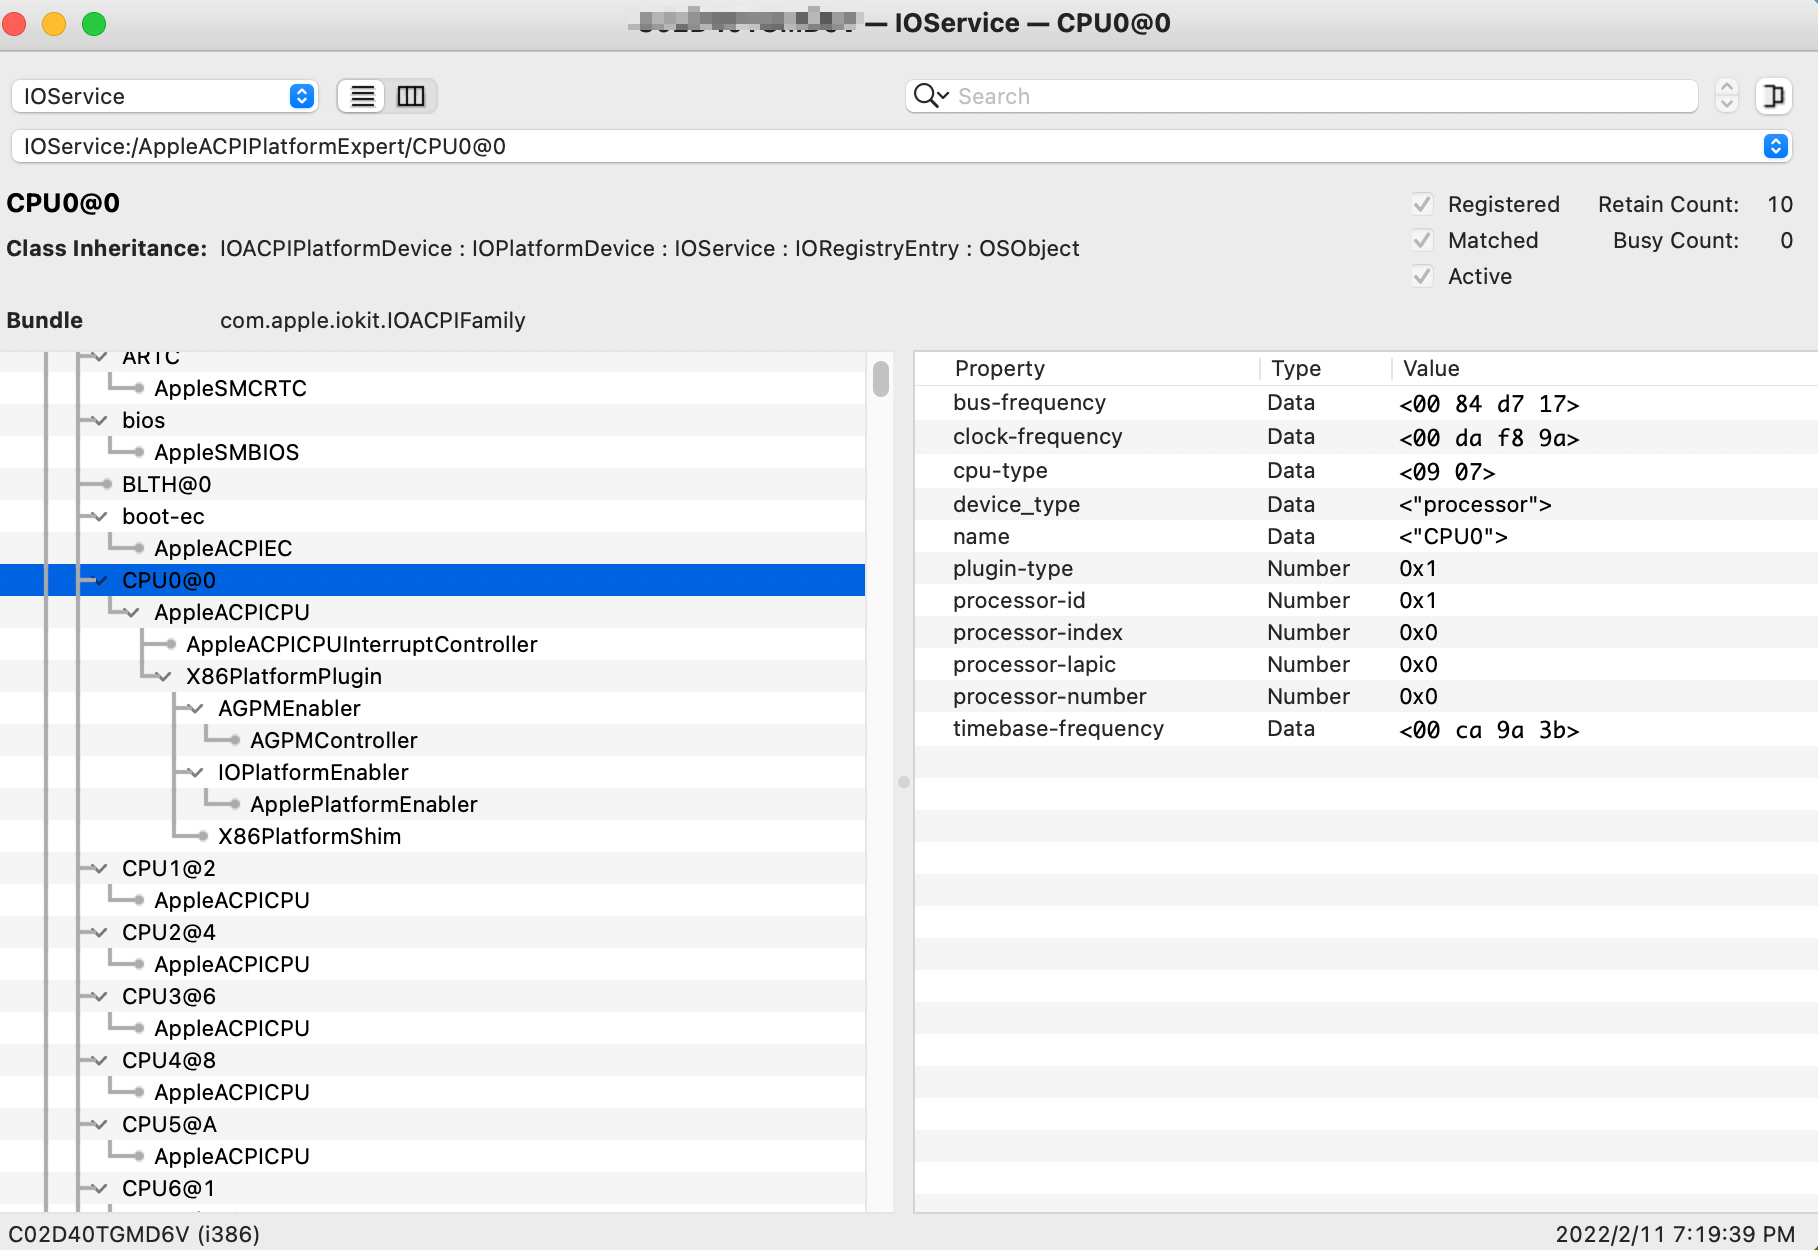
Task: Click the green zoom window button
Action: point(94,24)
